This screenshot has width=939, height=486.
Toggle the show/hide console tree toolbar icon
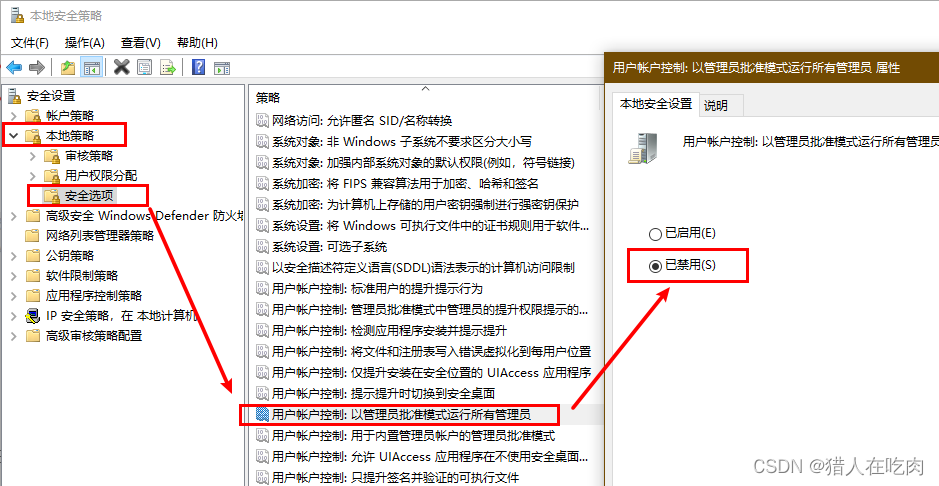91,67
